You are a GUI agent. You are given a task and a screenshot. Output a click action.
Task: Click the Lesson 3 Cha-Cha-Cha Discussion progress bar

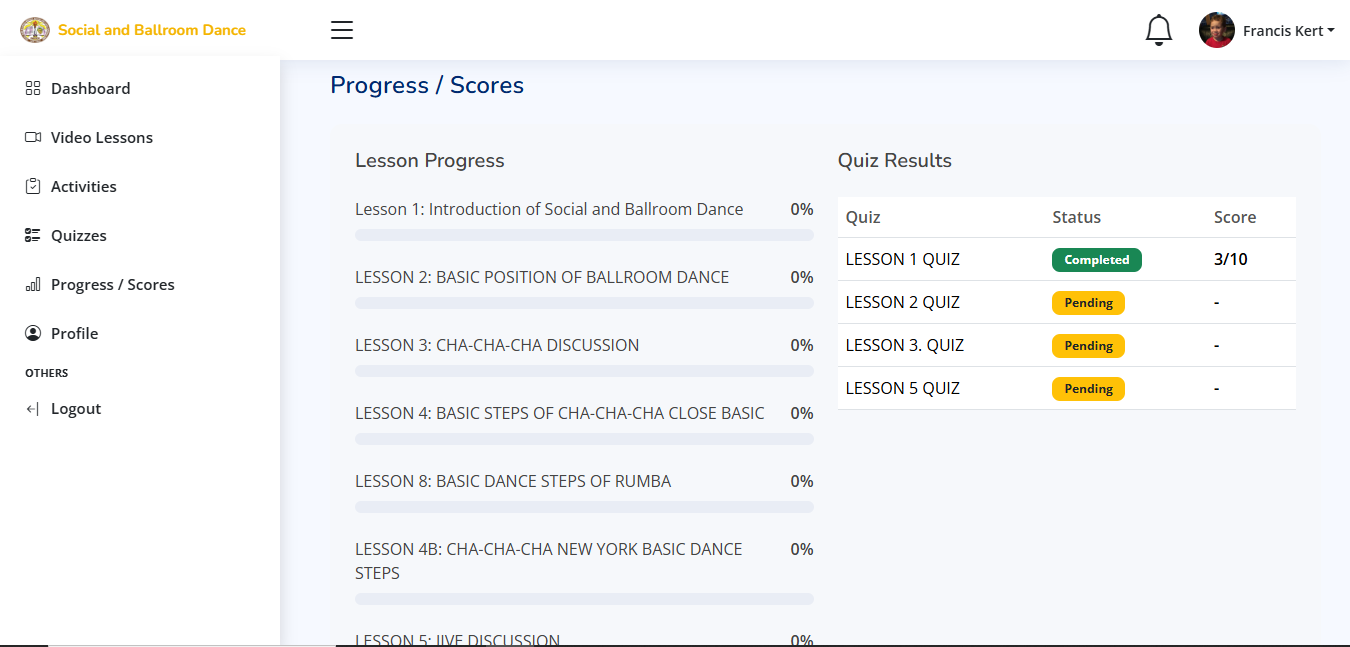point(584,371)
